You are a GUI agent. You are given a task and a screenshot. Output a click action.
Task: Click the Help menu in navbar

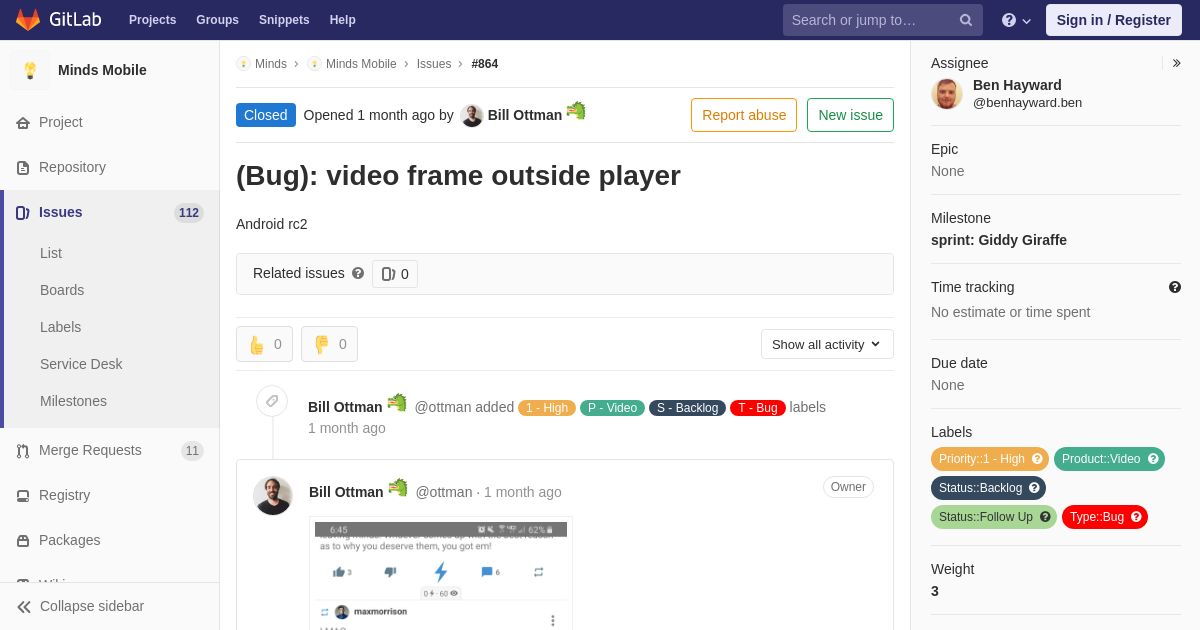click(x=343, y=20)
